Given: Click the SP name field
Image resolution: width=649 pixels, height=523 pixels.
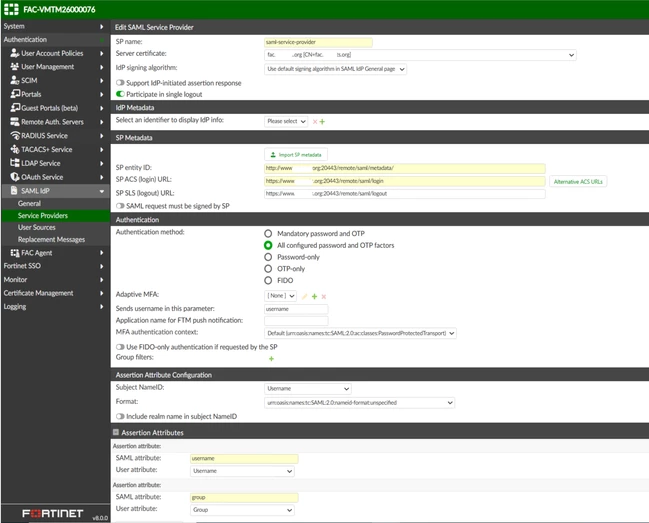Looking at the screenshot, I should click(318, 42).
